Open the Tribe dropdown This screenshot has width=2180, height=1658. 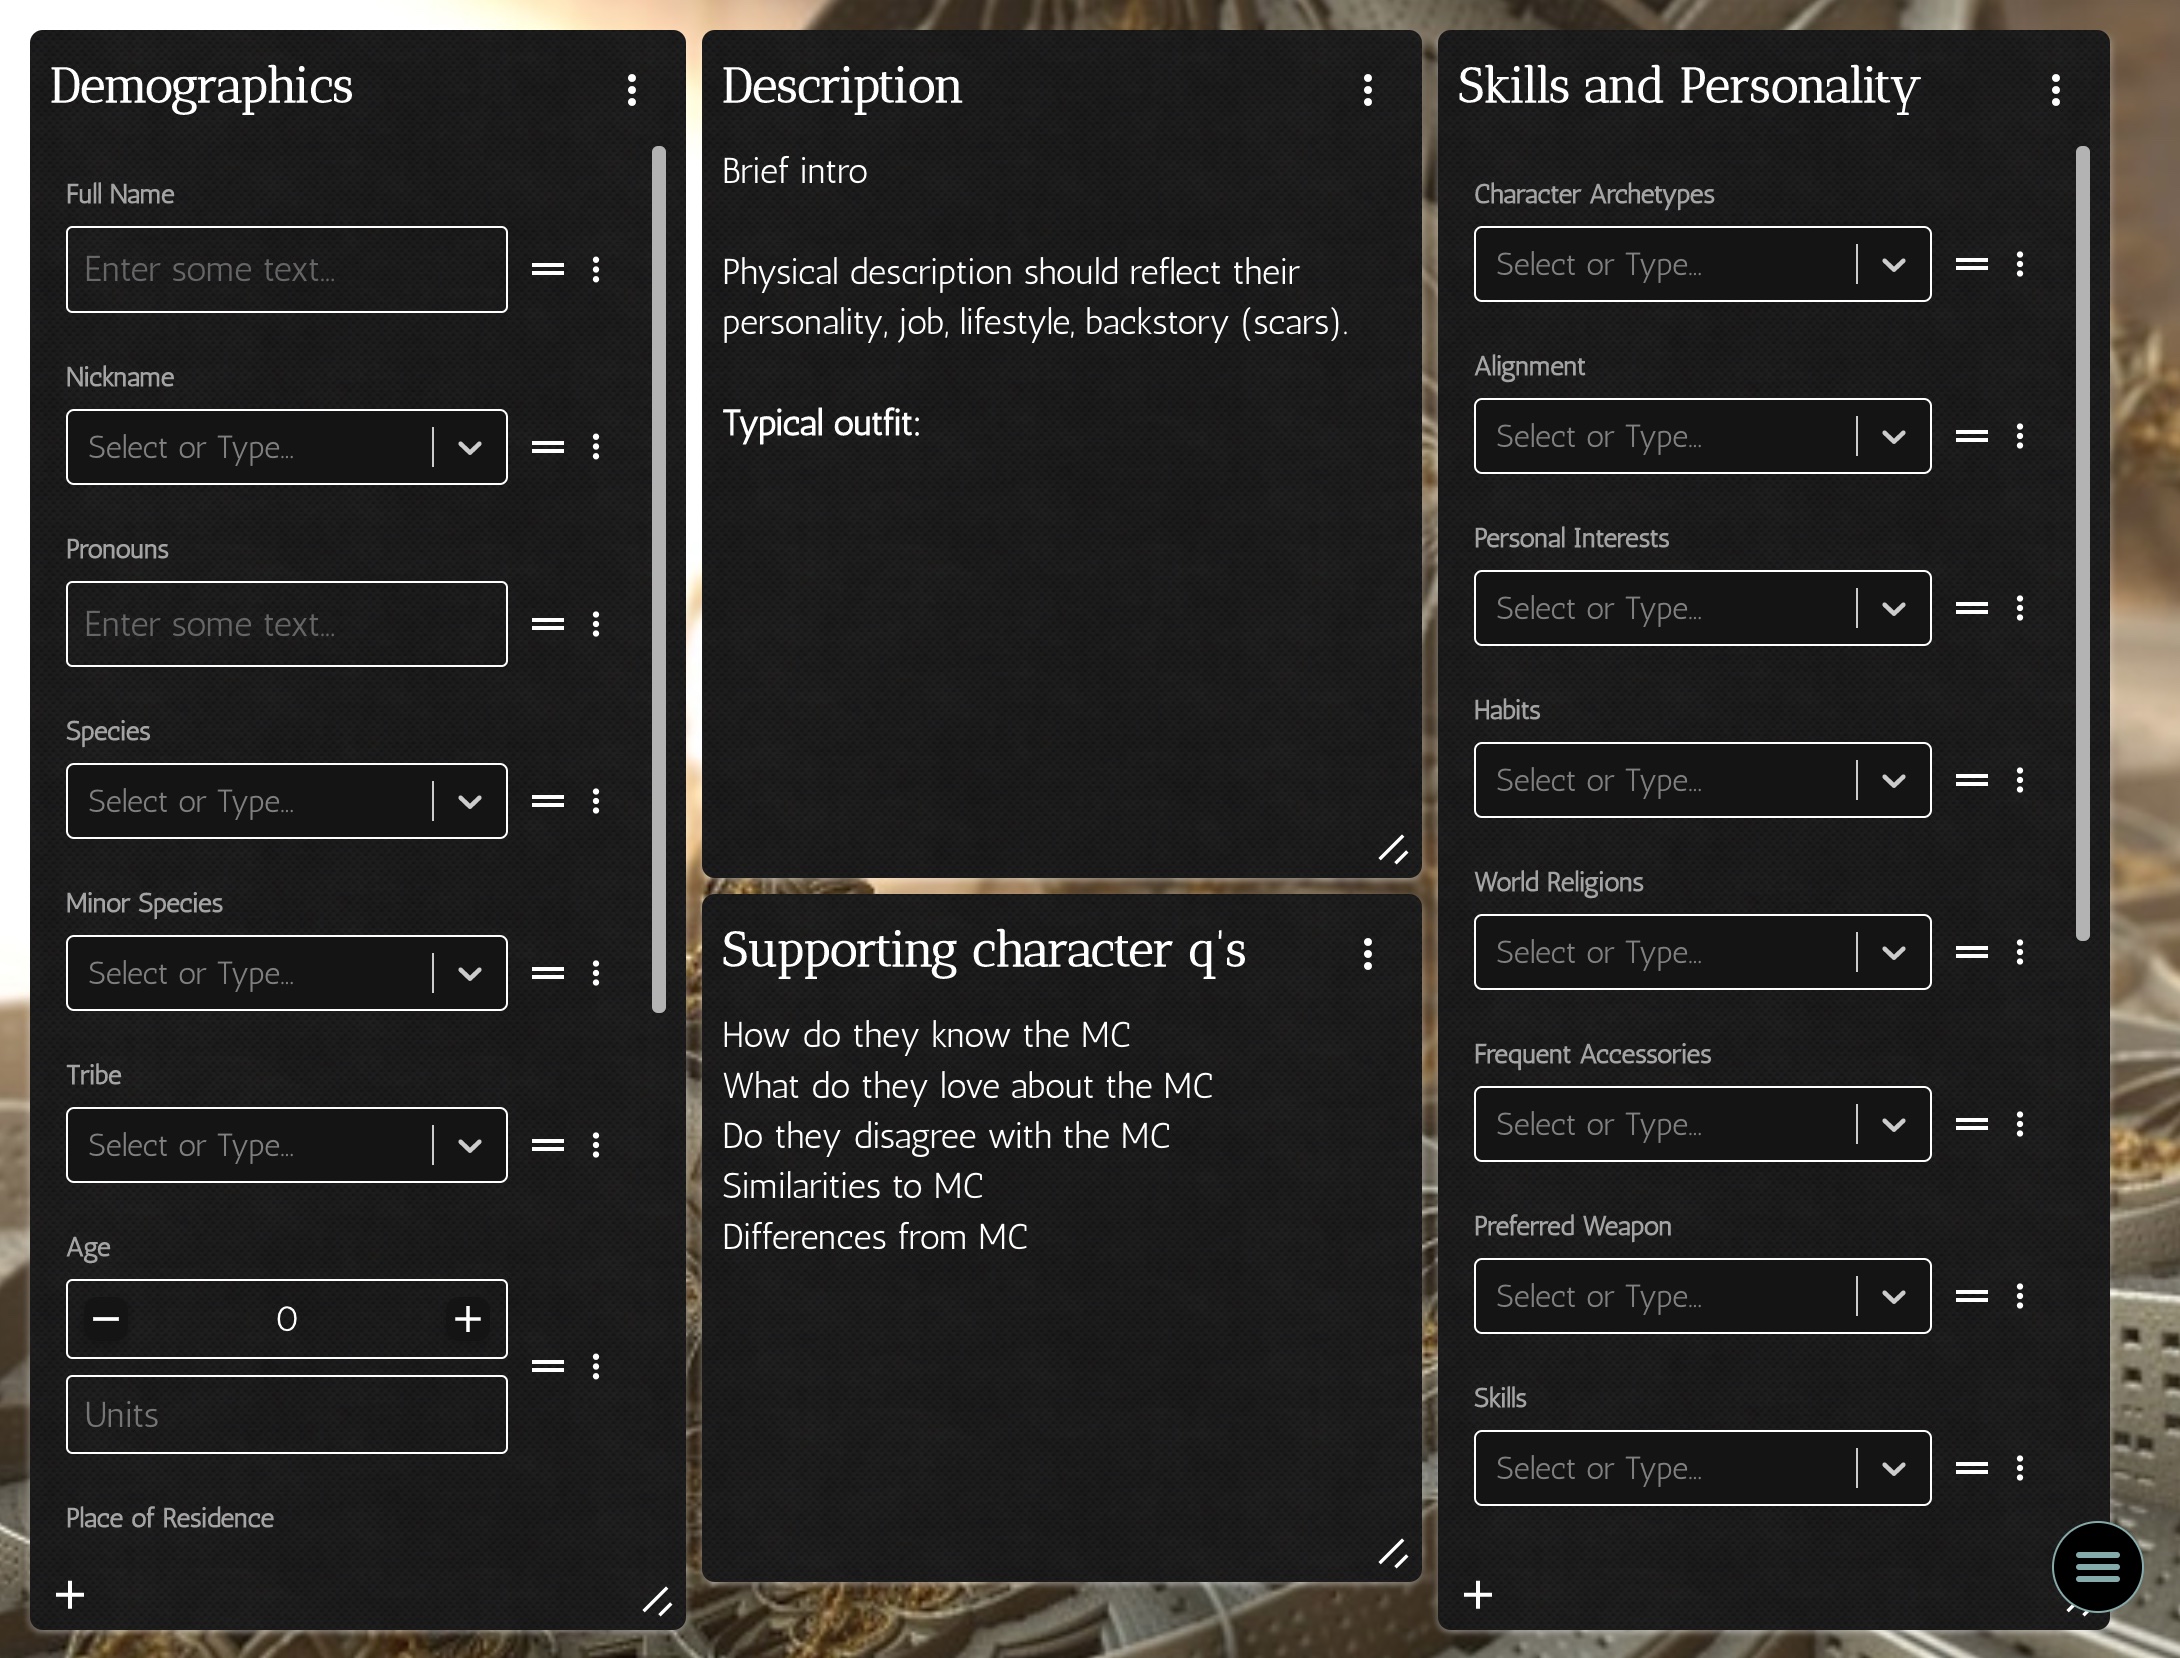pyautogui.click(x=469, y=1144)
